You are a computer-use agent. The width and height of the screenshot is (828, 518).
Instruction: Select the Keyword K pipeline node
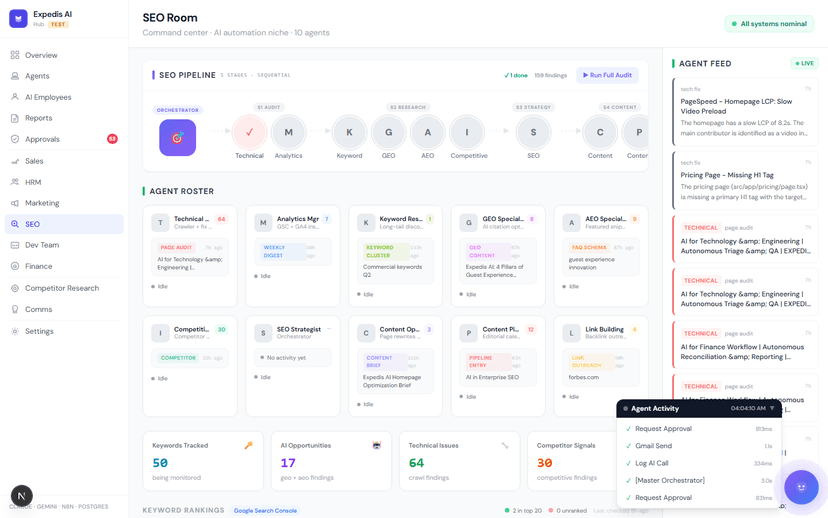(x=349, y=133)
